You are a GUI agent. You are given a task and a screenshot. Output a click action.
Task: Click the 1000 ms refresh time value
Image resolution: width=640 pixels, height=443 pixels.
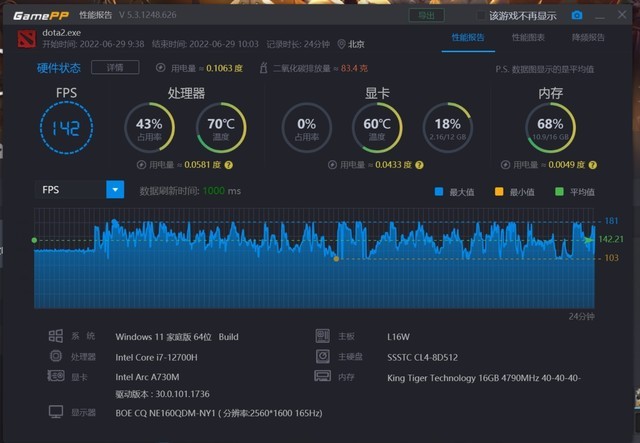tap(222, 191)
